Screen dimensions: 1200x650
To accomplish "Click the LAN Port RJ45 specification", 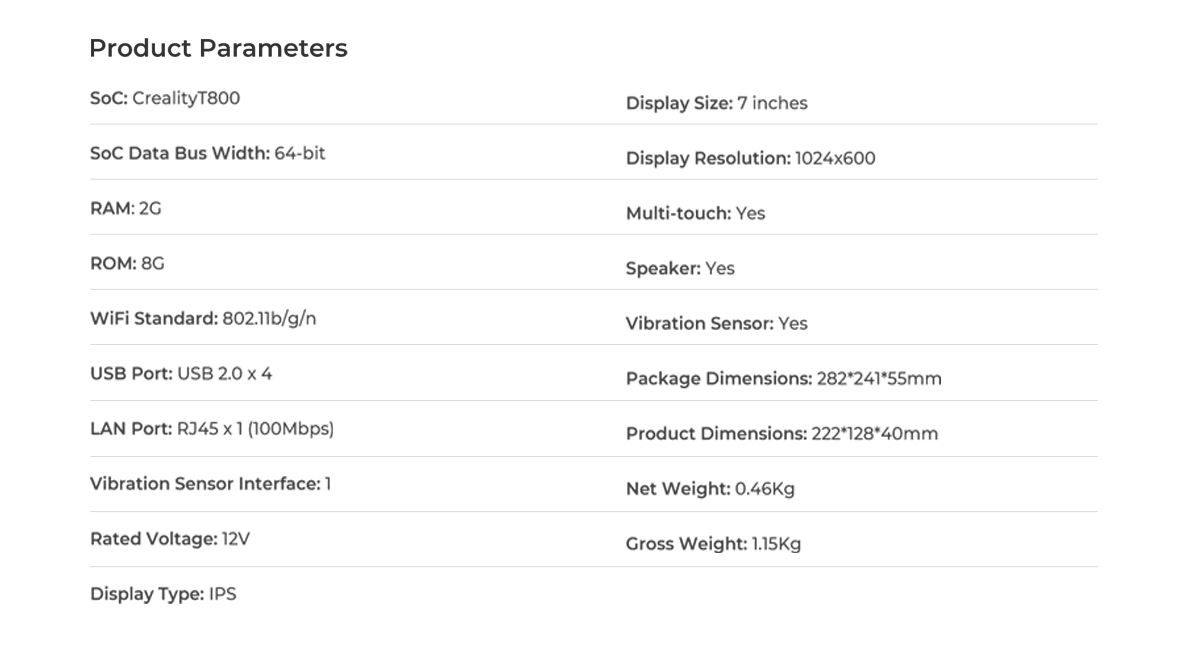I will 212,429.
